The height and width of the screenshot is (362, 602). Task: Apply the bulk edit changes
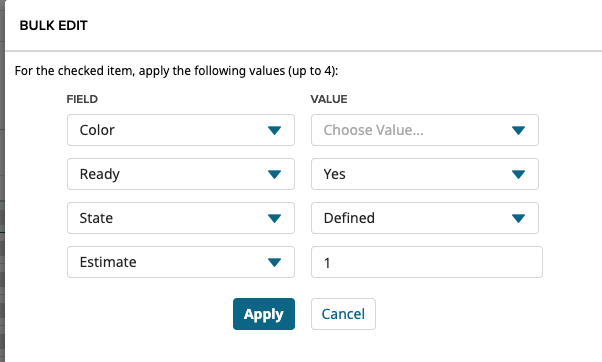click(264, 314)
